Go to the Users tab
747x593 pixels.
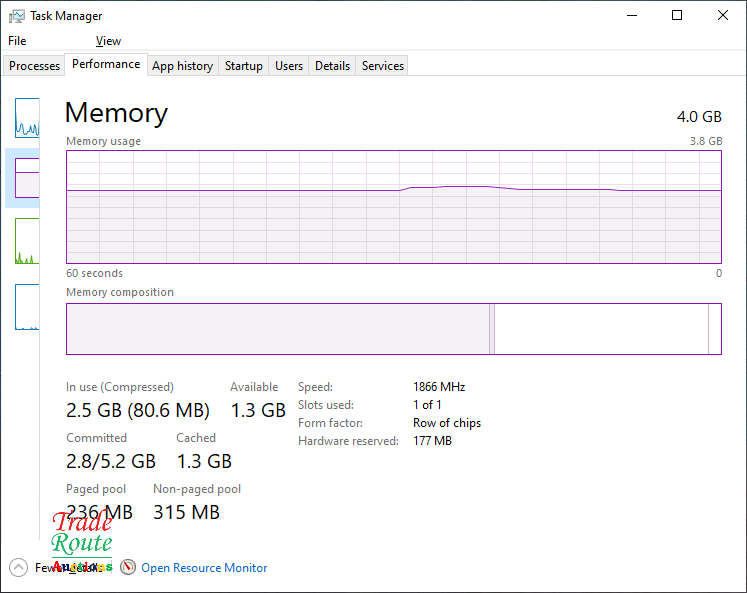click(289, 66)
